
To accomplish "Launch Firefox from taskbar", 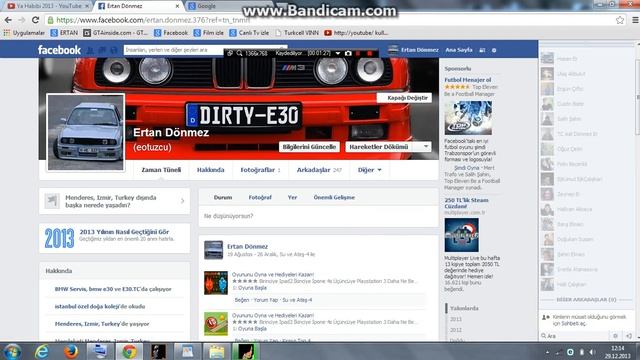I will coord(71,351).
